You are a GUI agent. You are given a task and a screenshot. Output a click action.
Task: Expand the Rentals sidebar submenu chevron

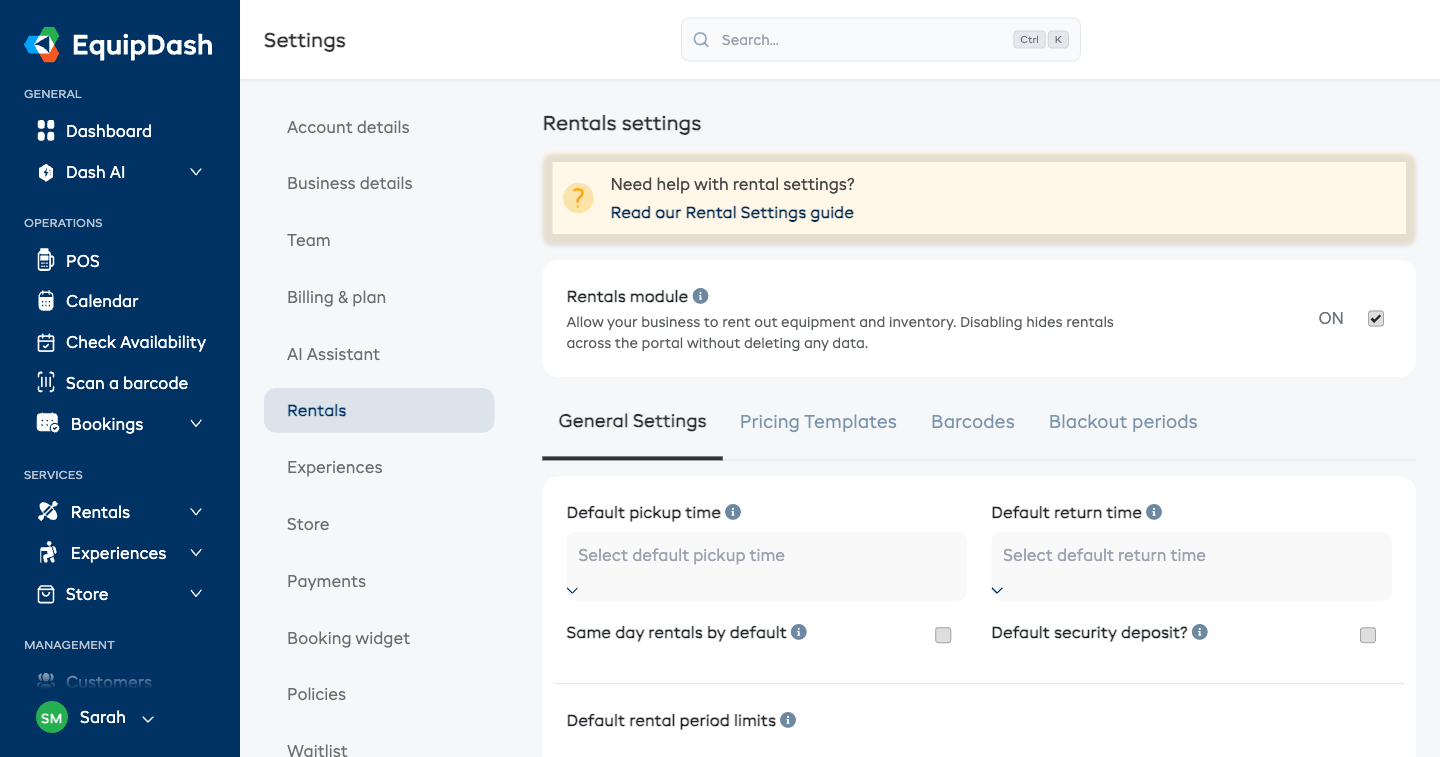point(196,512)
